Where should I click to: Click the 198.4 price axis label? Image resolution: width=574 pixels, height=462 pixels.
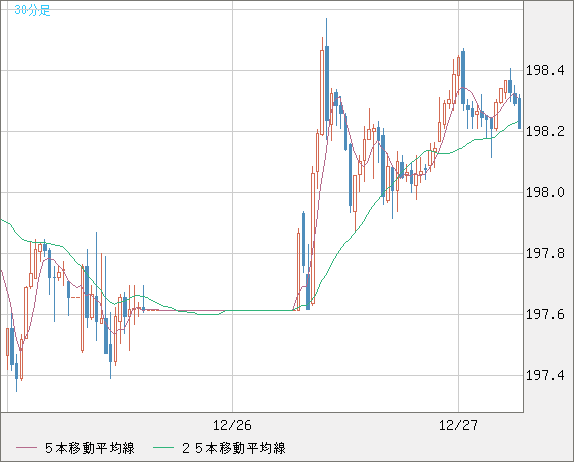(x=545, y=70)
